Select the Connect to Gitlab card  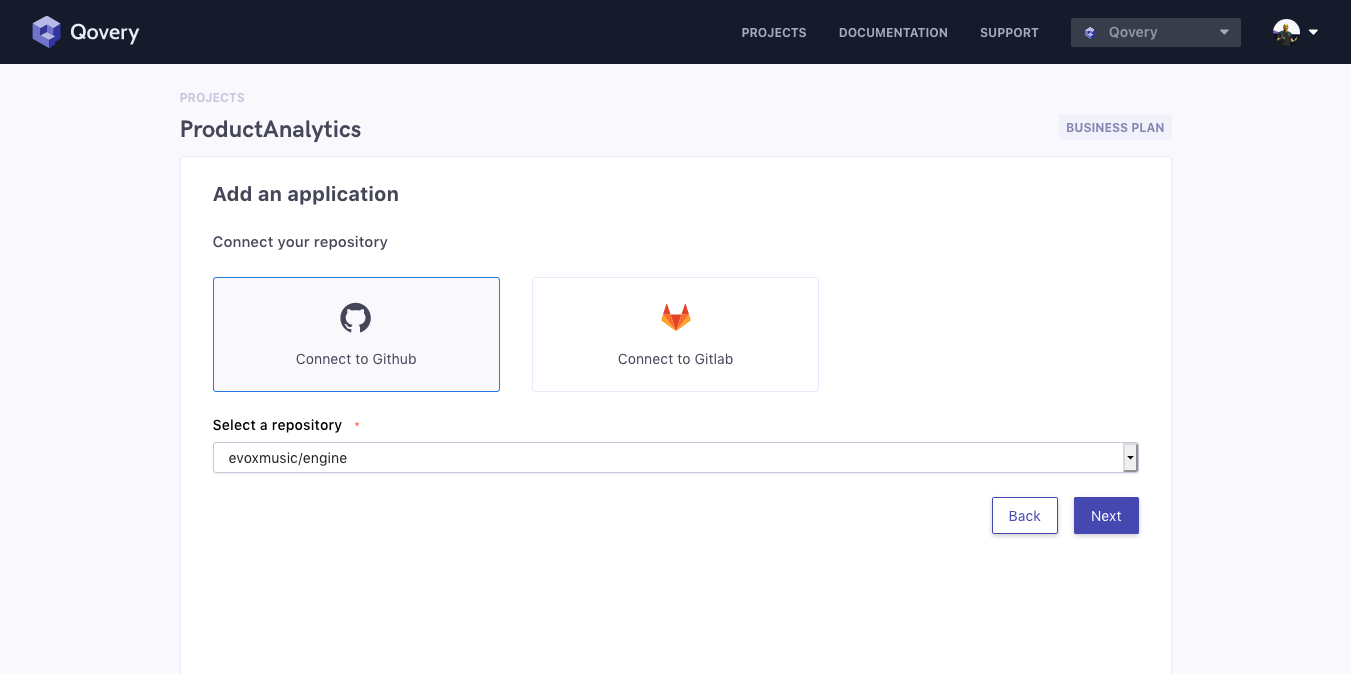[x=675, y=334]
